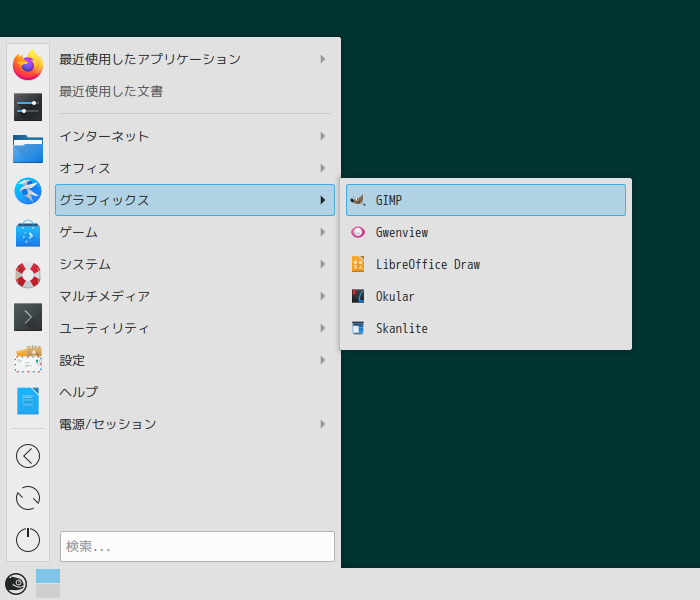The image size is (700, 600).
Task: Click the orange LibreOffice Draw icon
Action: tap(358, 264)
